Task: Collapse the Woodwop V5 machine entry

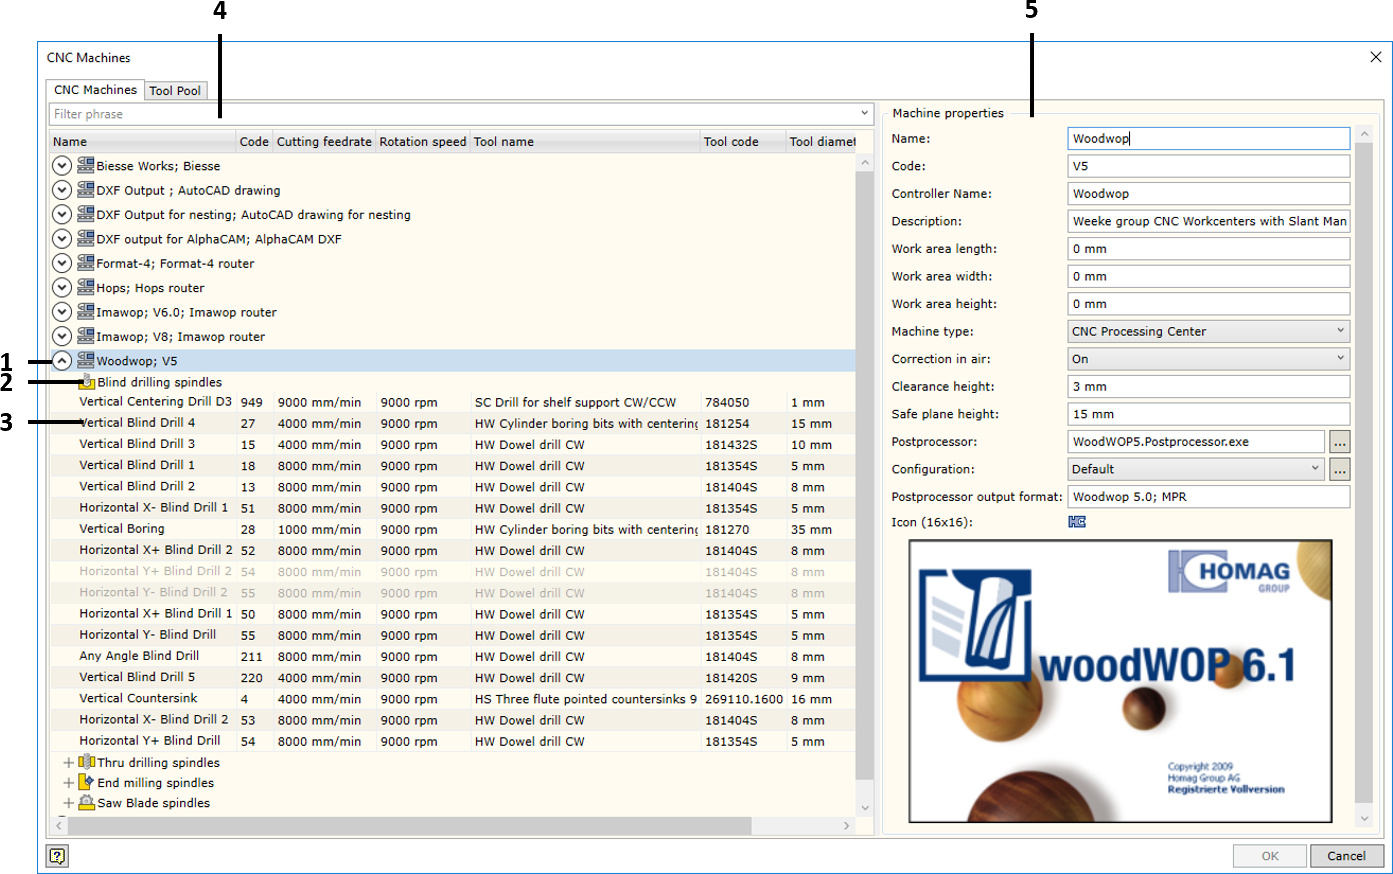Action: [x=62, y=360]
